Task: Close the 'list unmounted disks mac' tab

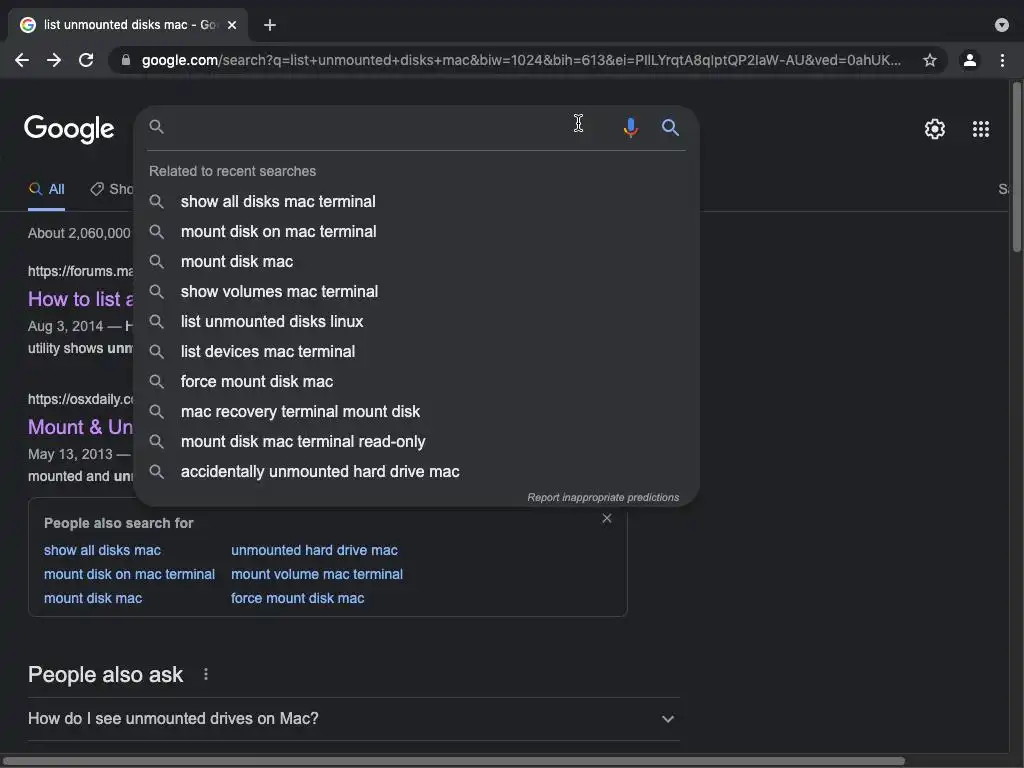Action: (x=232, y=25)
